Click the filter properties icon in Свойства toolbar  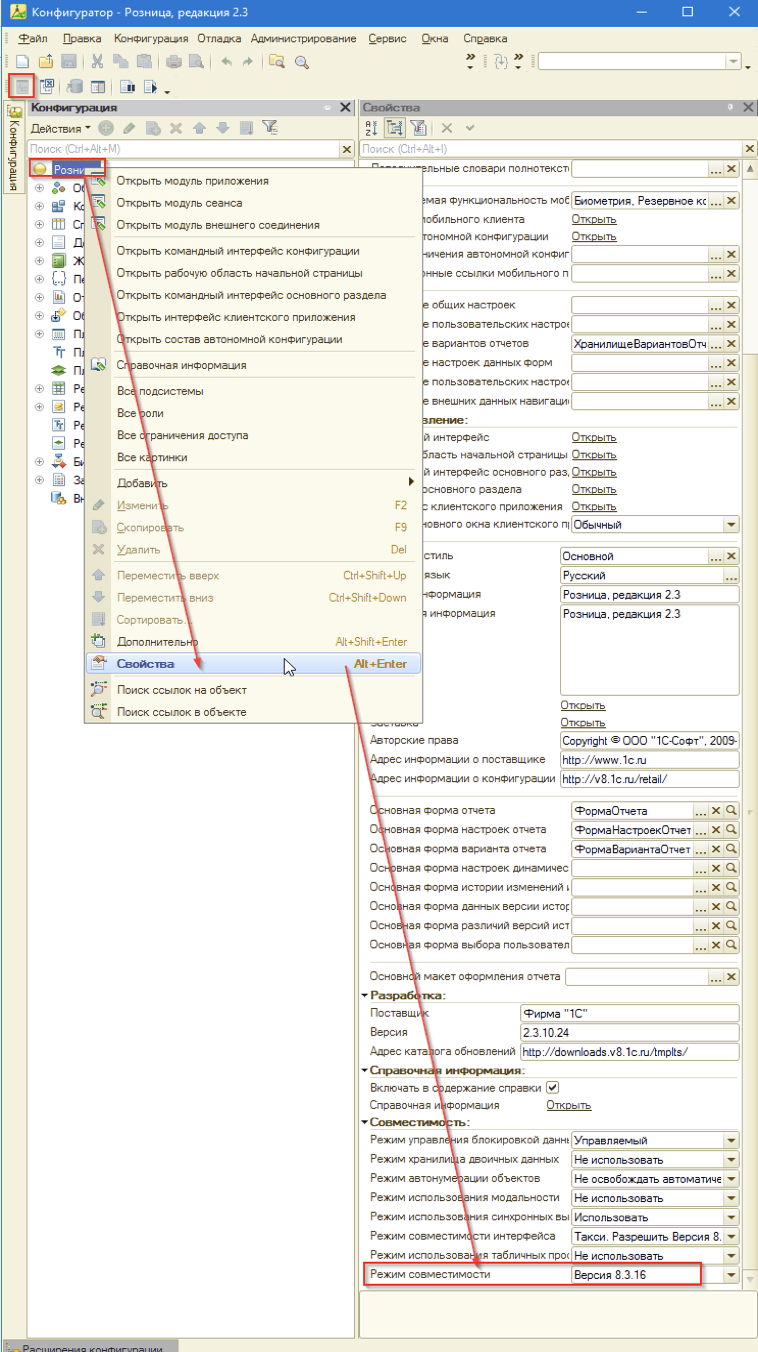pyautogui.click(x=418, y=128)
